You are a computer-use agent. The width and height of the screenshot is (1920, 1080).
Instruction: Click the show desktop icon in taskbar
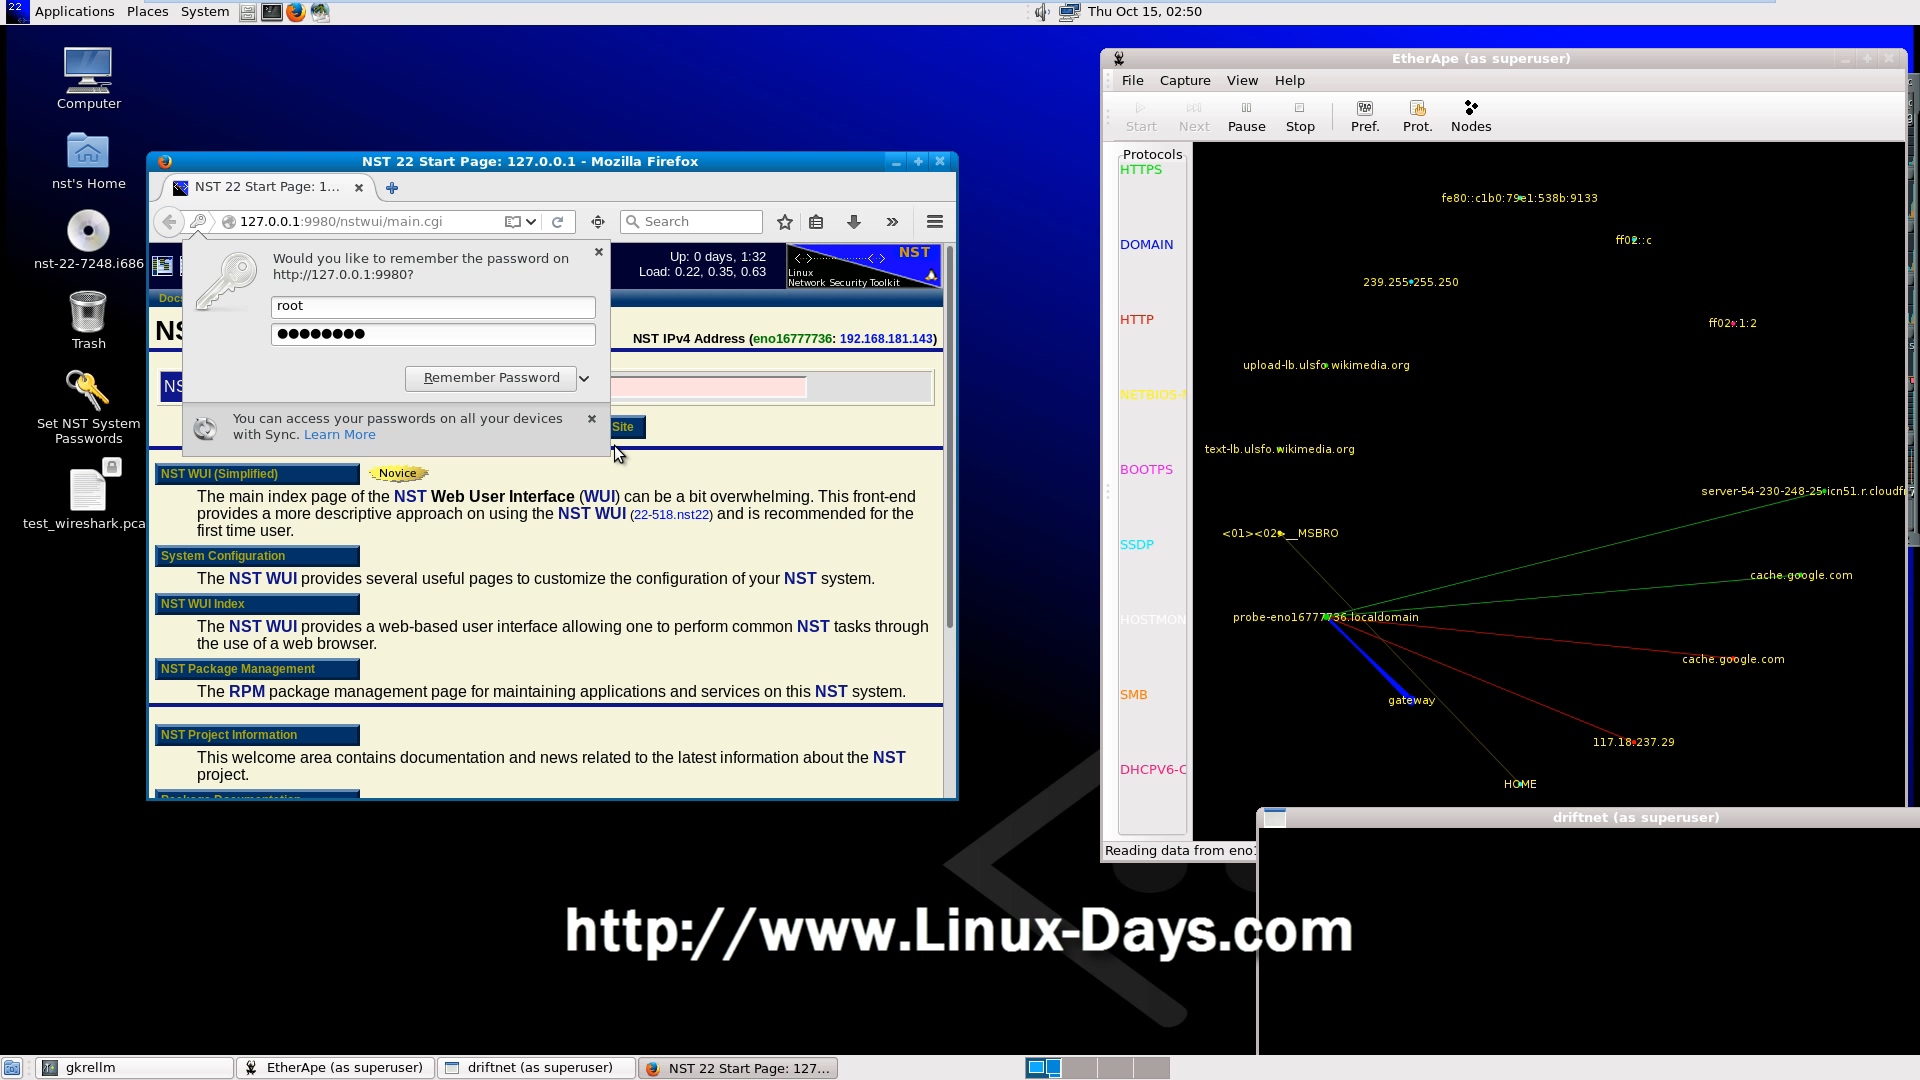12,1068
